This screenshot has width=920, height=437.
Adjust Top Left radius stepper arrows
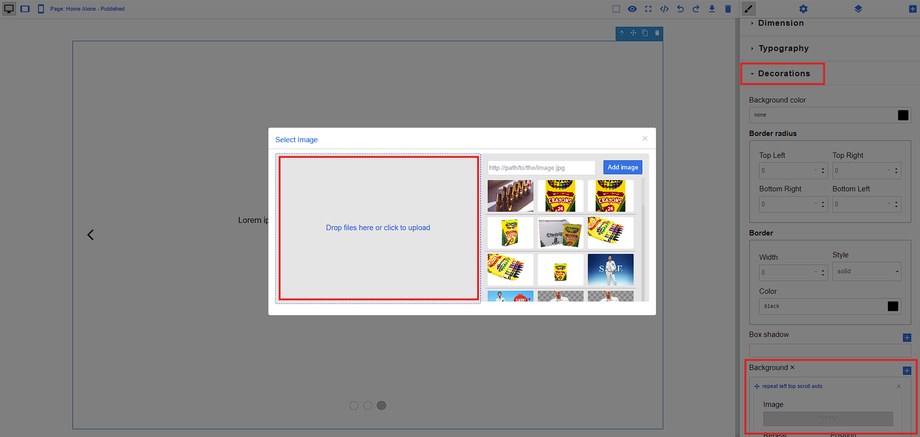(x=823, y=171)
